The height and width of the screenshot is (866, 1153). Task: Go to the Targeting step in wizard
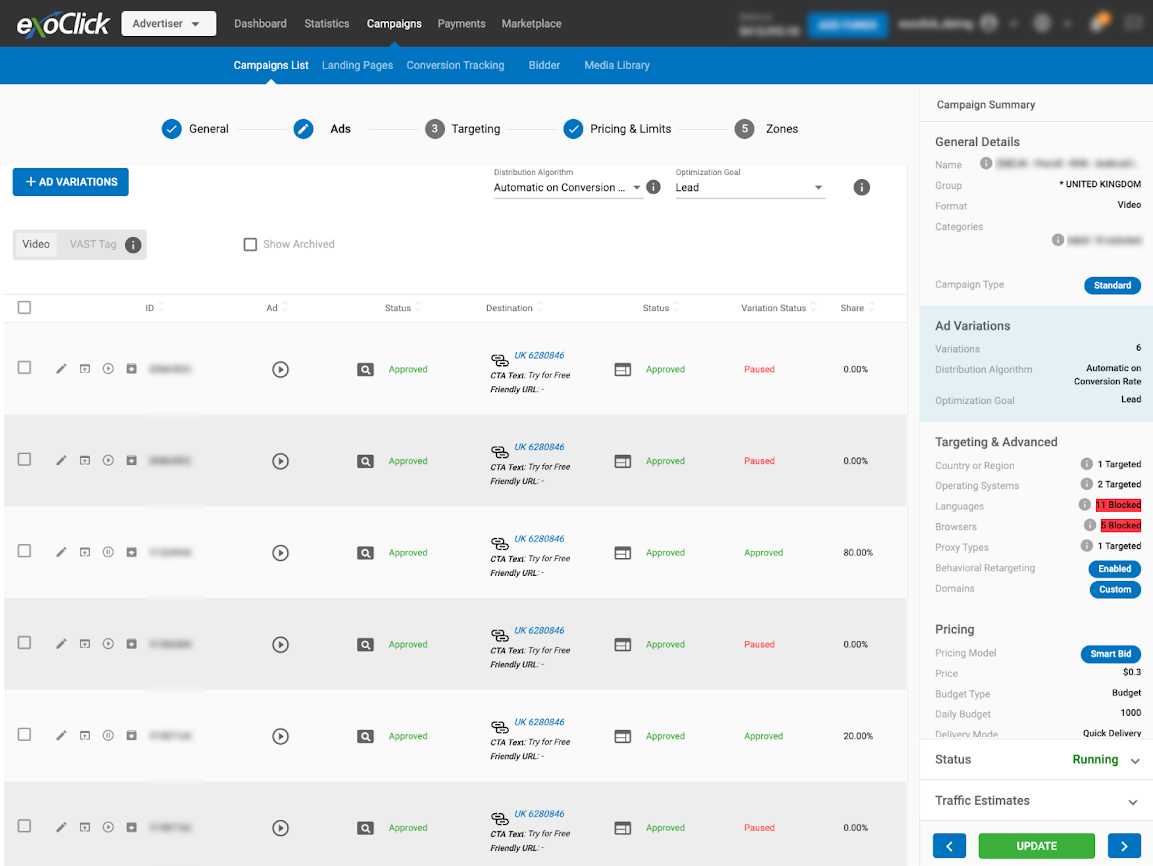click(x=462, y=129)
